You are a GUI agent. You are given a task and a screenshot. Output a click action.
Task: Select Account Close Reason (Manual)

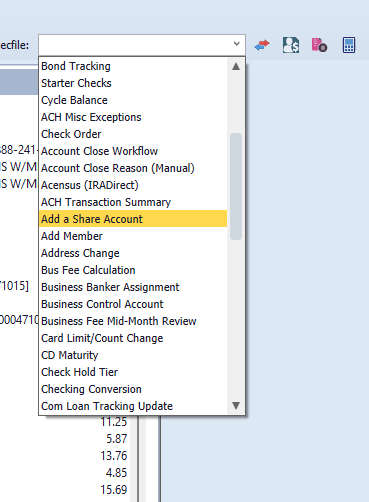(x=133, y=168)
